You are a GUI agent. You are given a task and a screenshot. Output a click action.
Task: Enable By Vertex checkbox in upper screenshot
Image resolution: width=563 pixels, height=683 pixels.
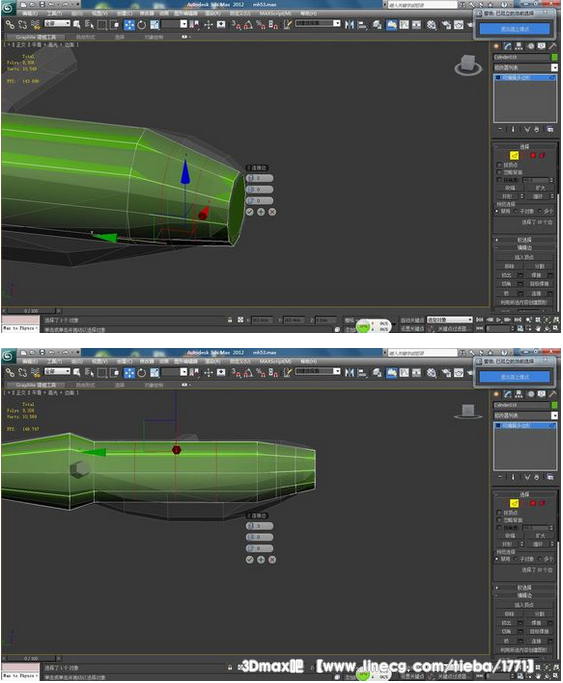pos(499,165)
